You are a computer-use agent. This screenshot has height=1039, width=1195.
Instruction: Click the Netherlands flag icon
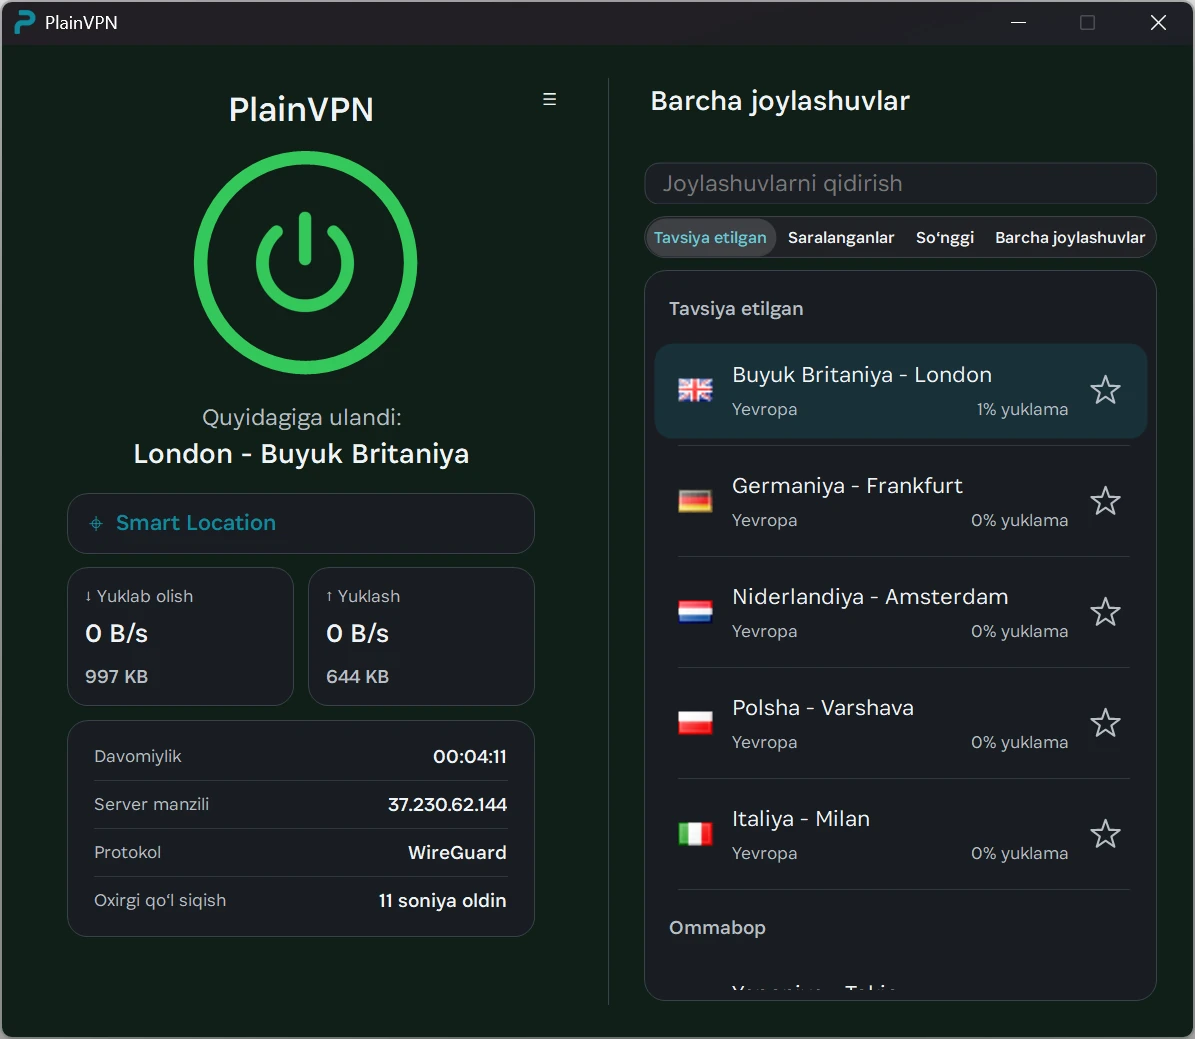tap(695, 612)
